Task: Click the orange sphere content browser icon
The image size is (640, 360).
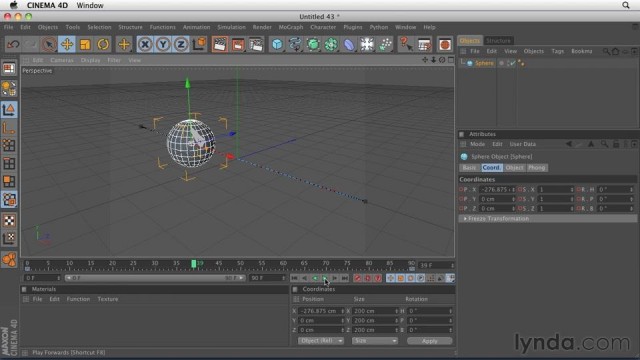Action: click(445, 44)
